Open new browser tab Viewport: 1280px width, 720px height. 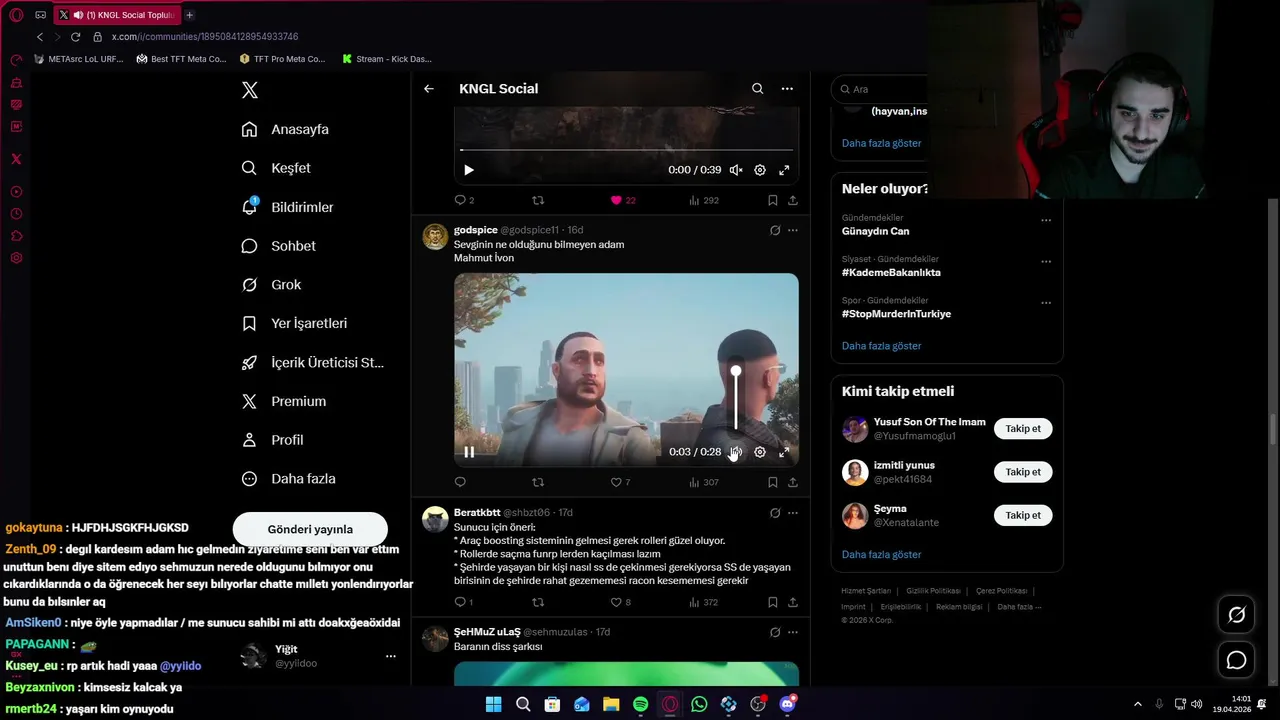[189, 15]
